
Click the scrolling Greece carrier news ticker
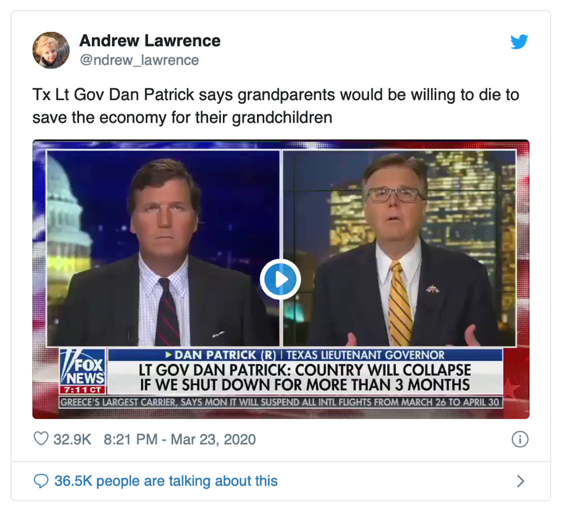tap(280, 402)
